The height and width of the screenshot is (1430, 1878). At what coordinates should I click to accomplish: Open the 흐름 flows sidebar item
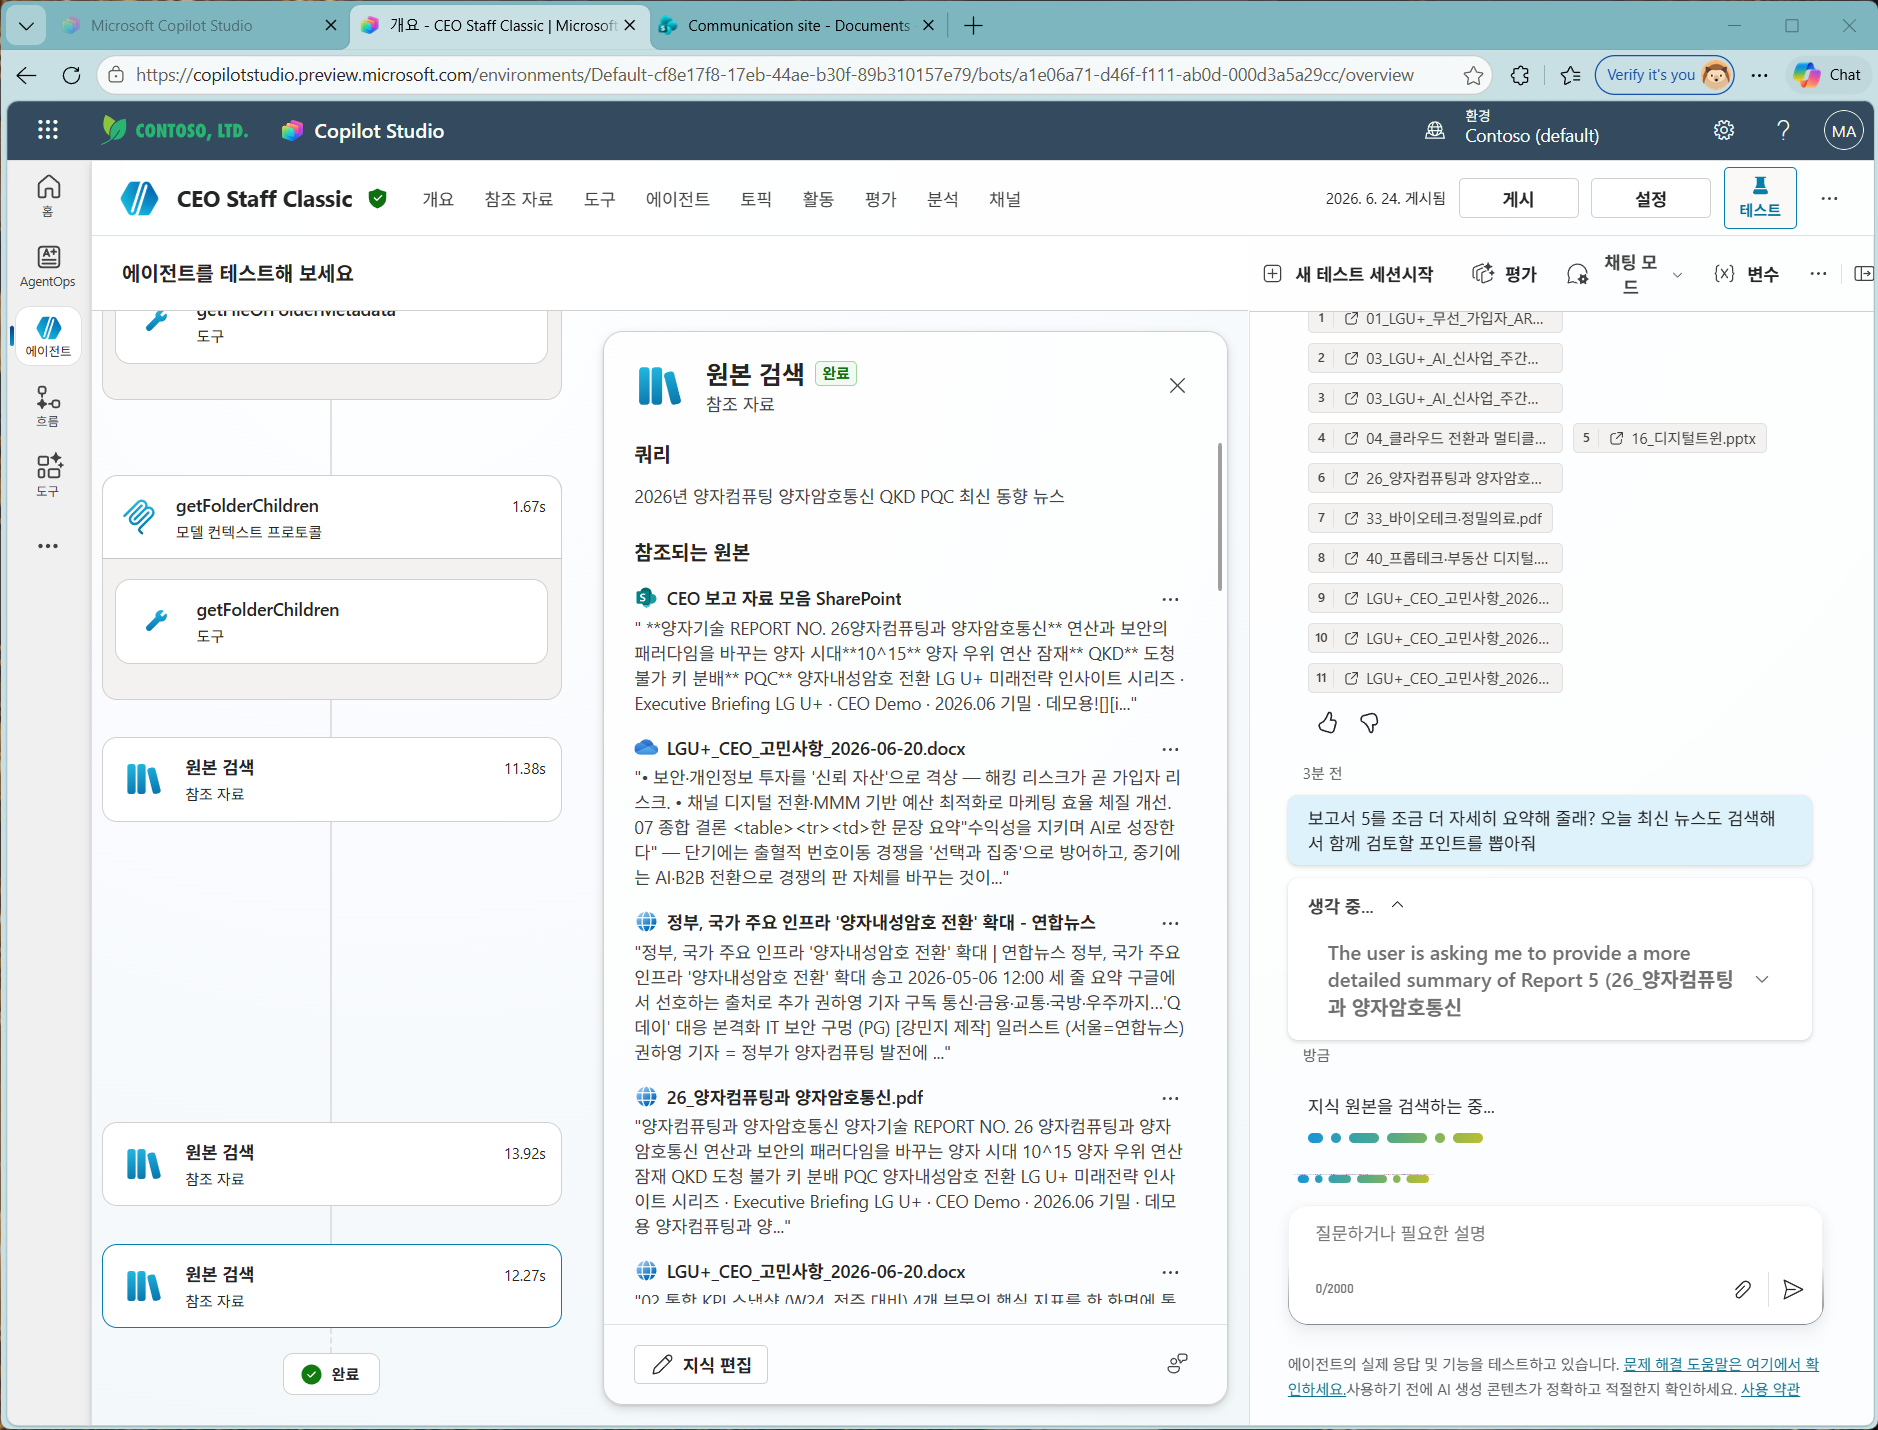[x=48, y=406]
